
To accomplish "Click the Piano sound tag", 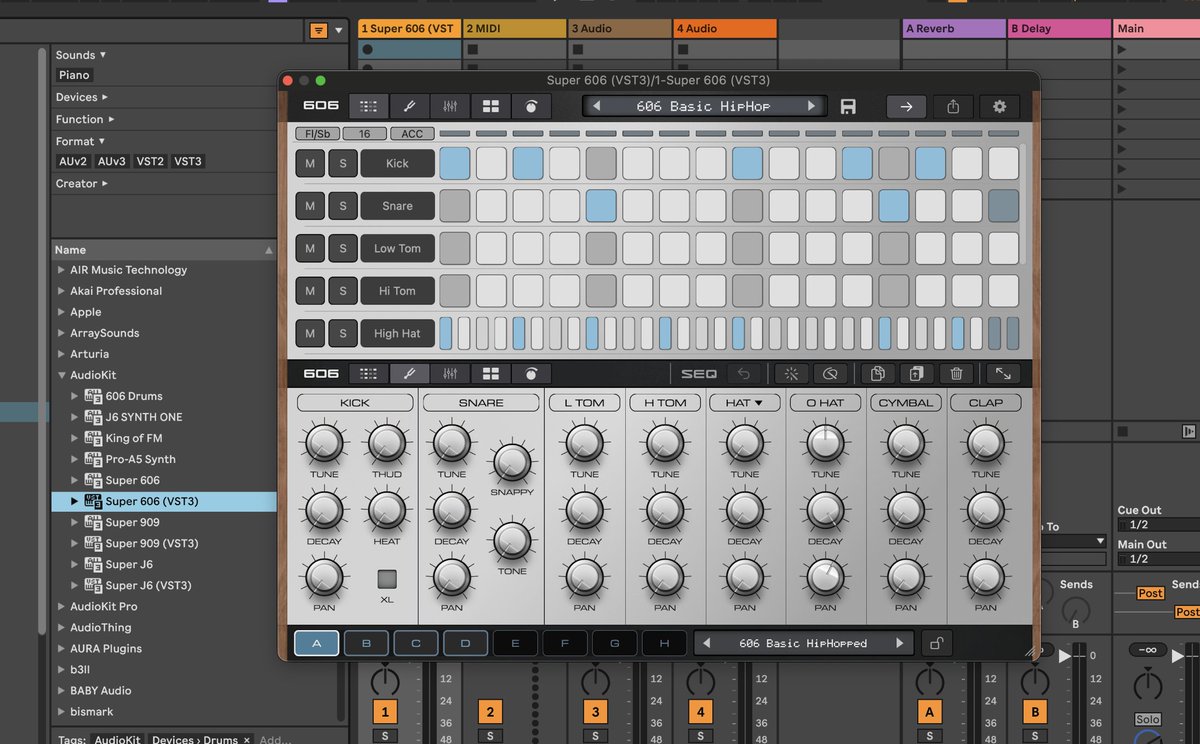I will click(74, 75).
